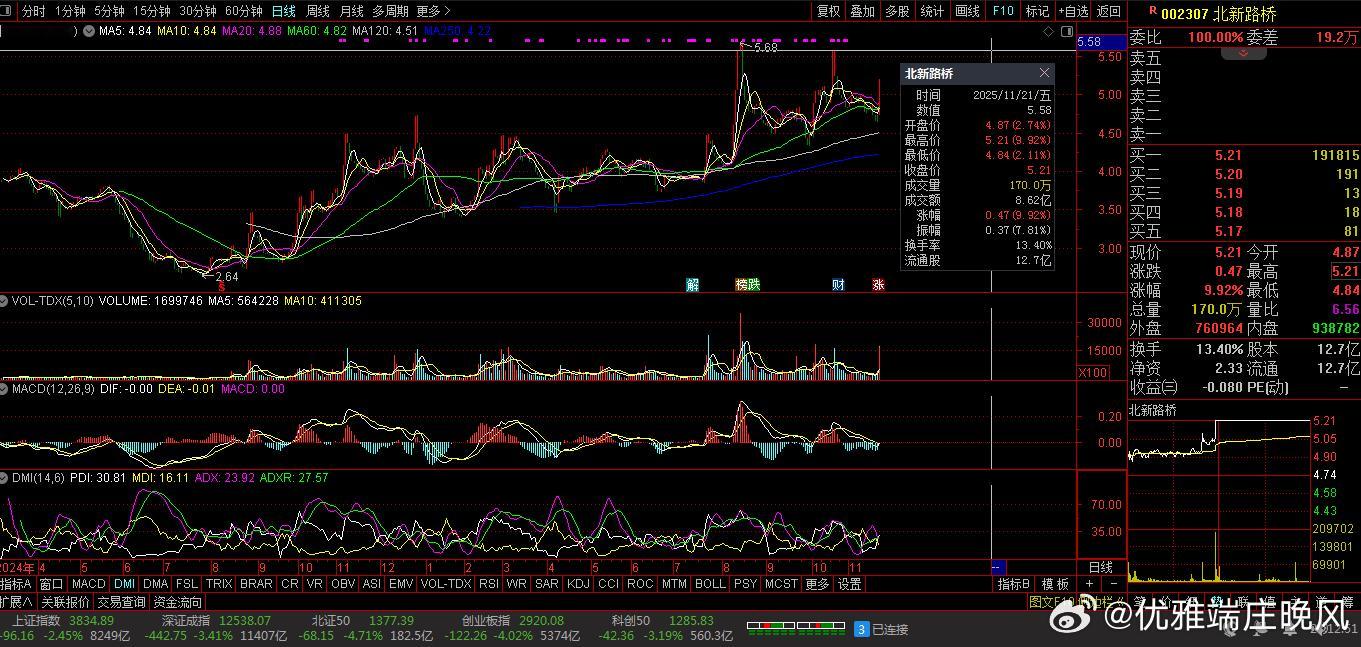
Task: Toggle 叠加 overlay mode
Action: point(862,11)
